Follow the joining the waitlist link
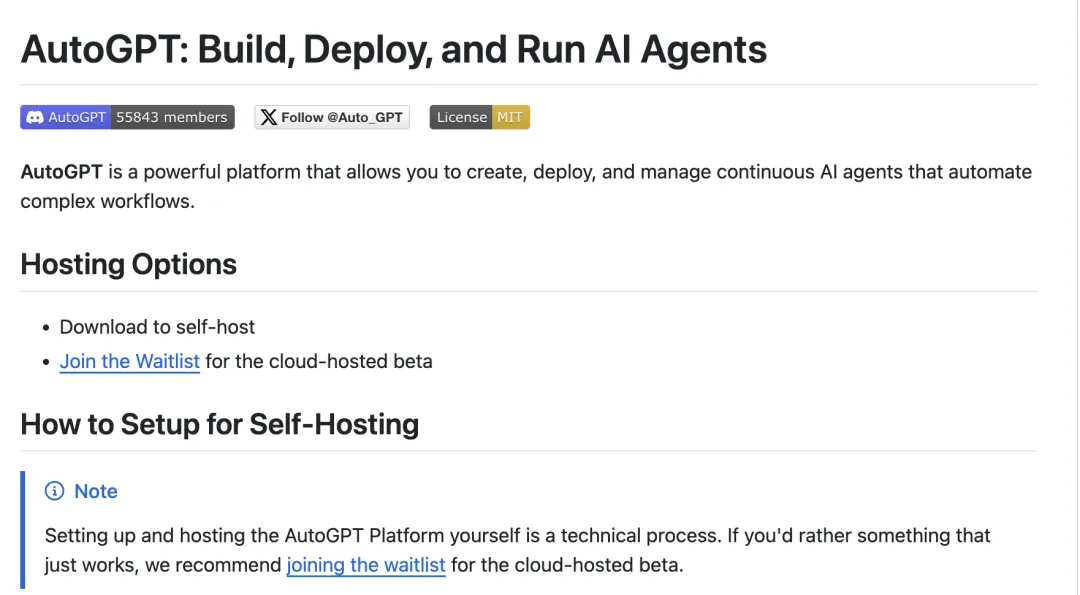 [x=366, y=565]
